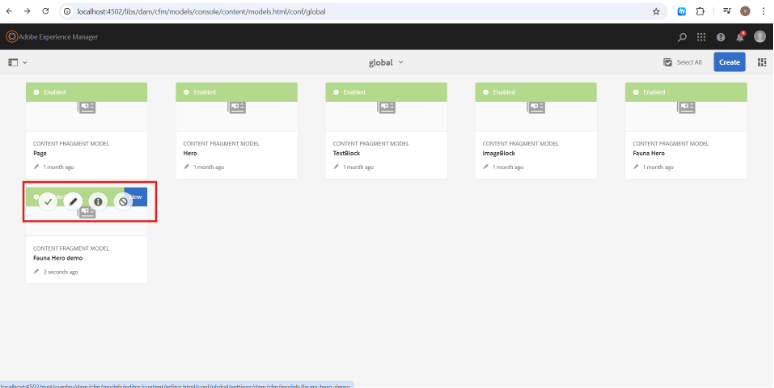774x388 pixels.
Task: Click the Hero model title
Action: click(190, 153)
